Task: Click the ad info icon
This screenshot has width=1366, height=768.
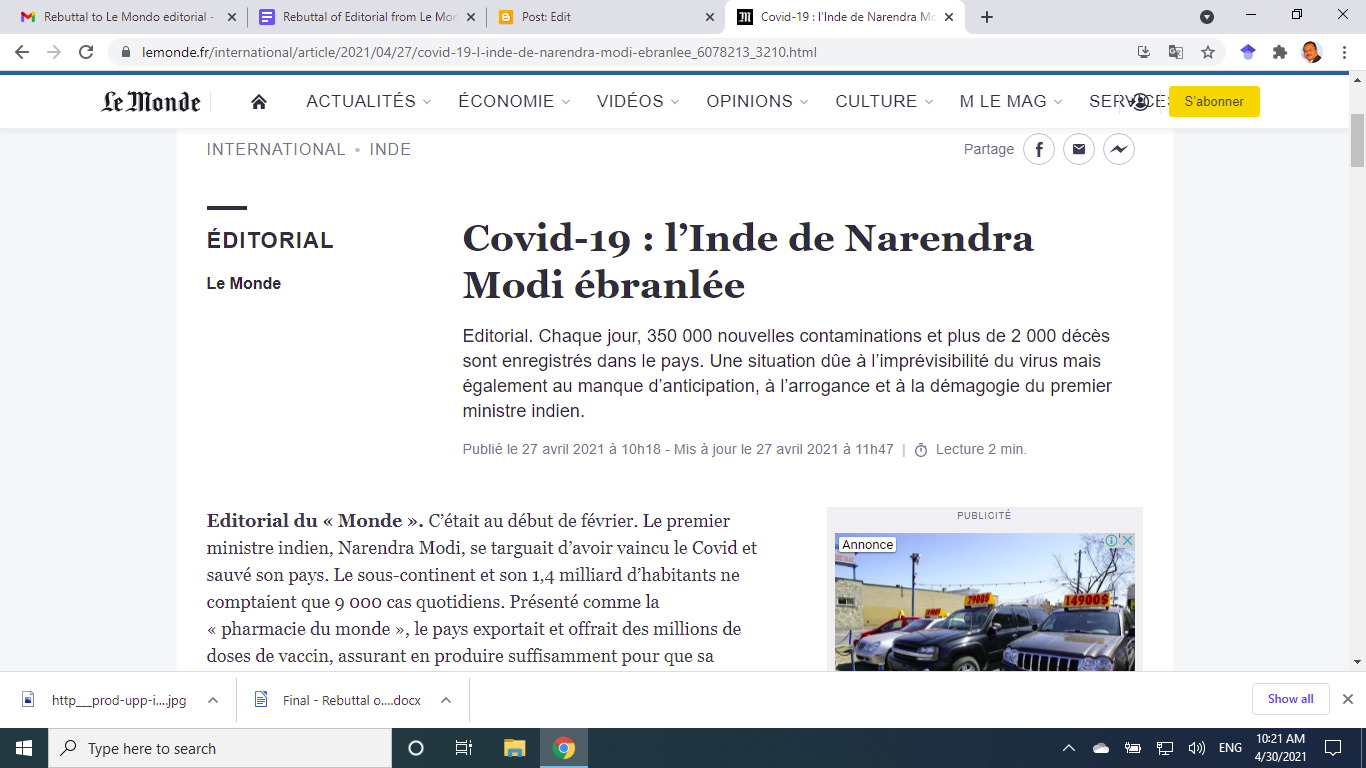Action: click(x=1111, y=541)
